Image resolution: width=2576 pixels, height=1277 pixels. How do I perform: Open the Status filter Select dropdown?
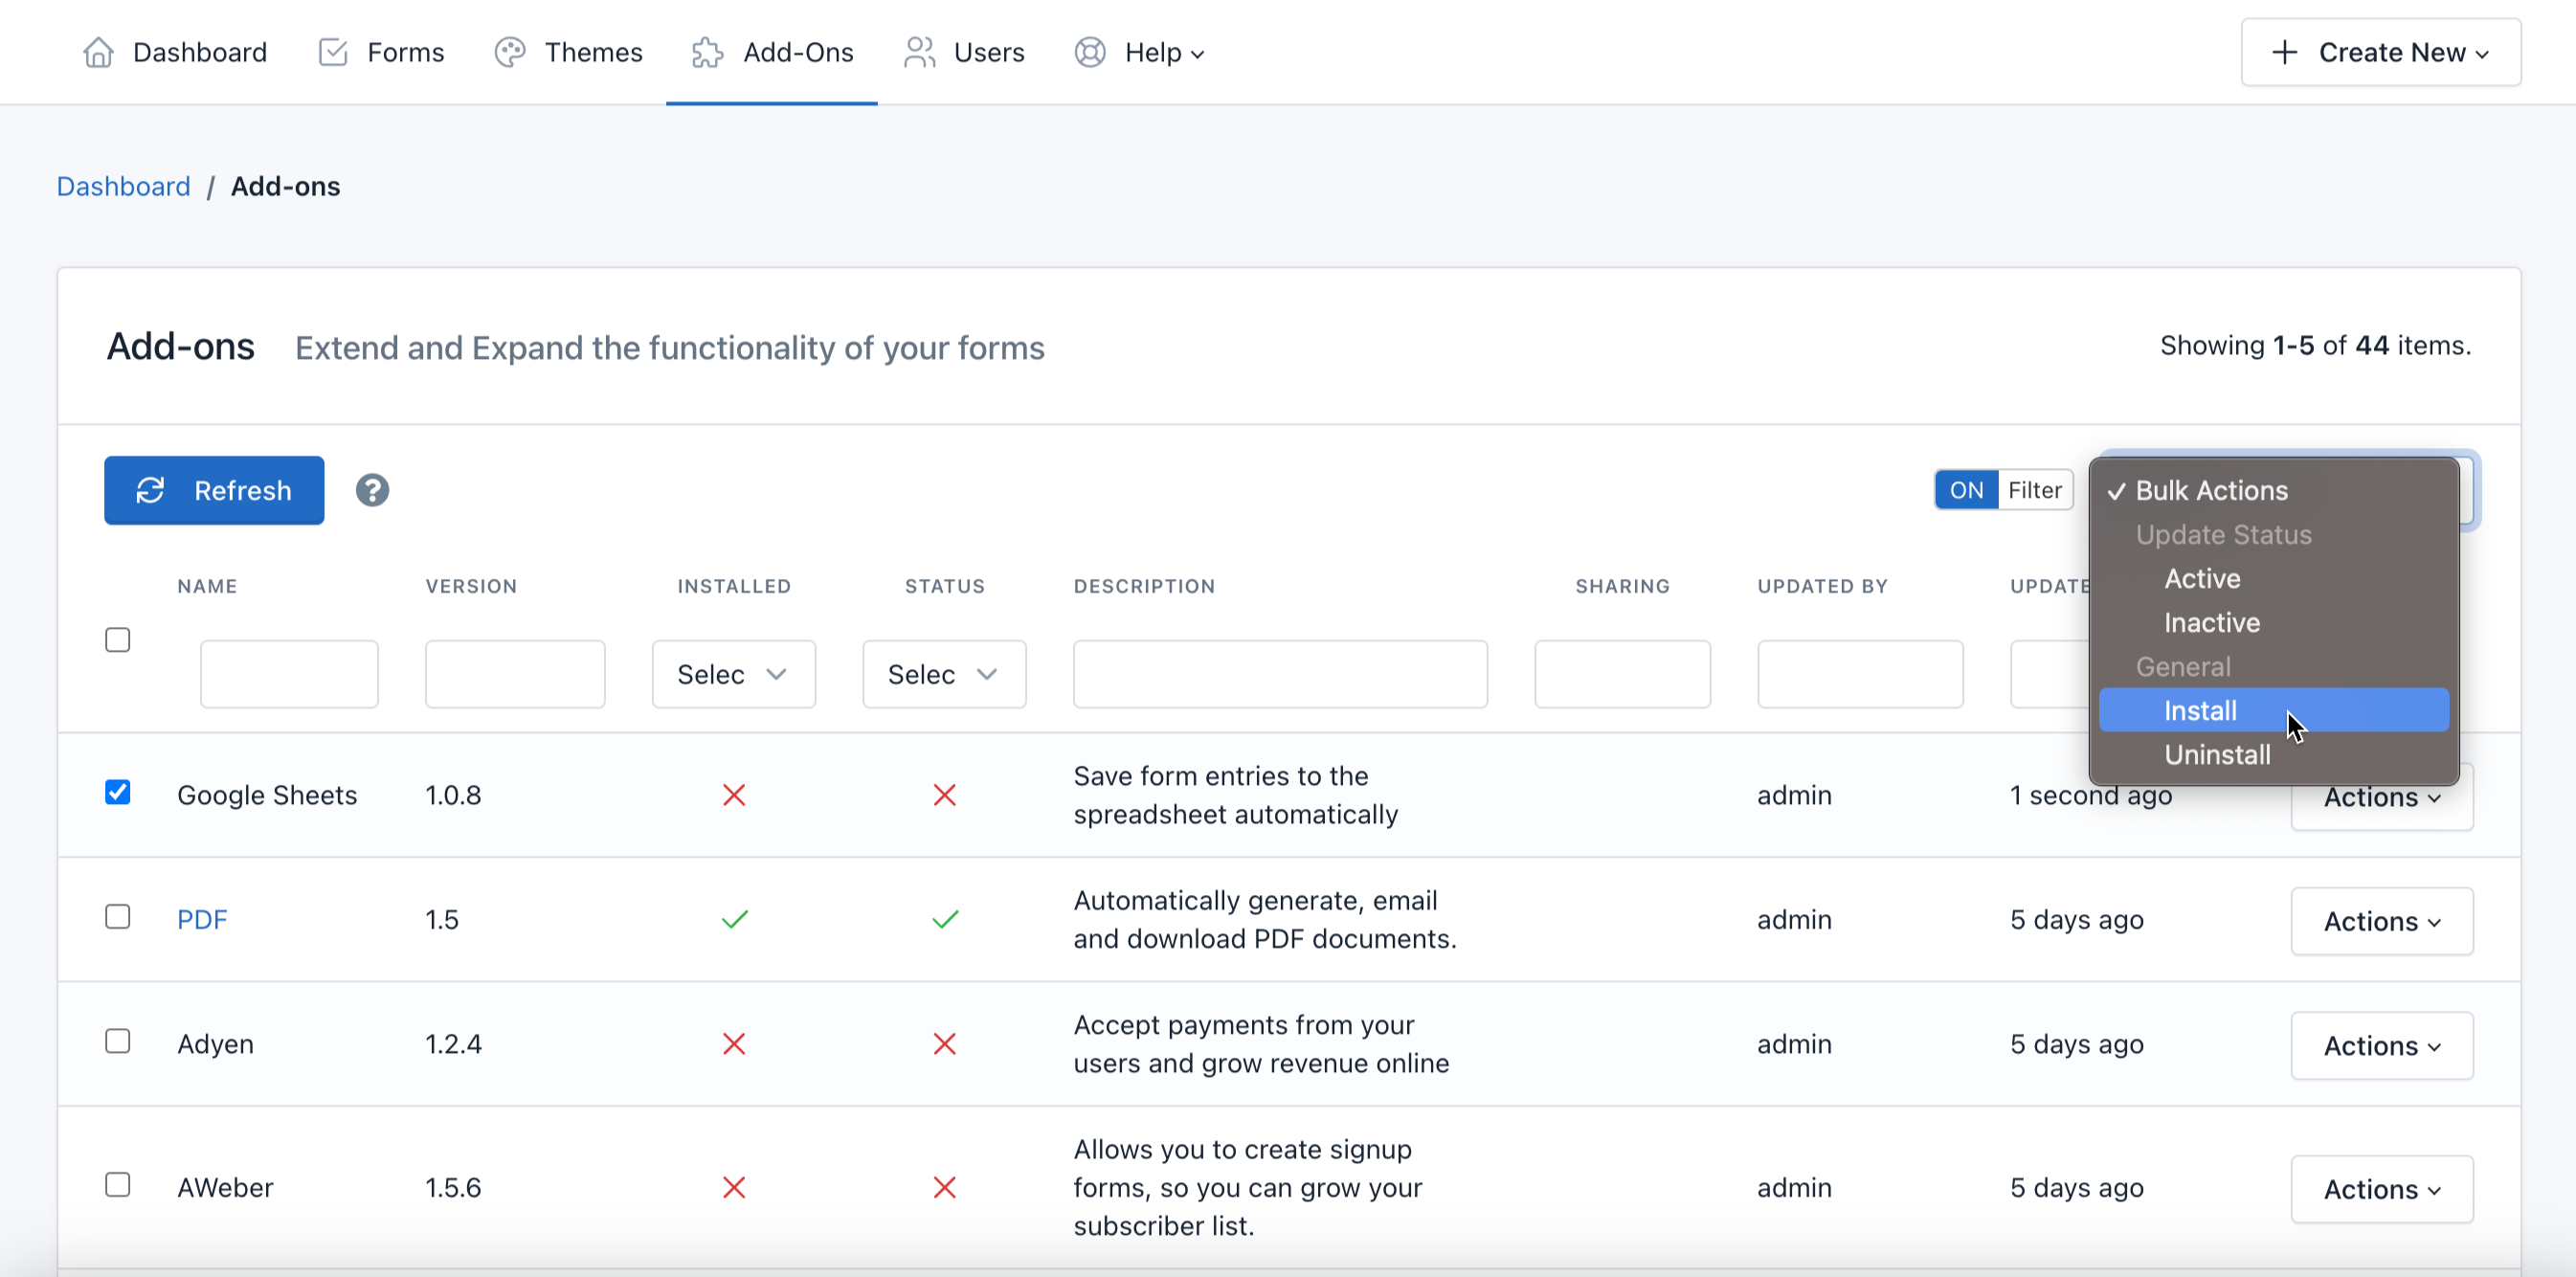943,674
